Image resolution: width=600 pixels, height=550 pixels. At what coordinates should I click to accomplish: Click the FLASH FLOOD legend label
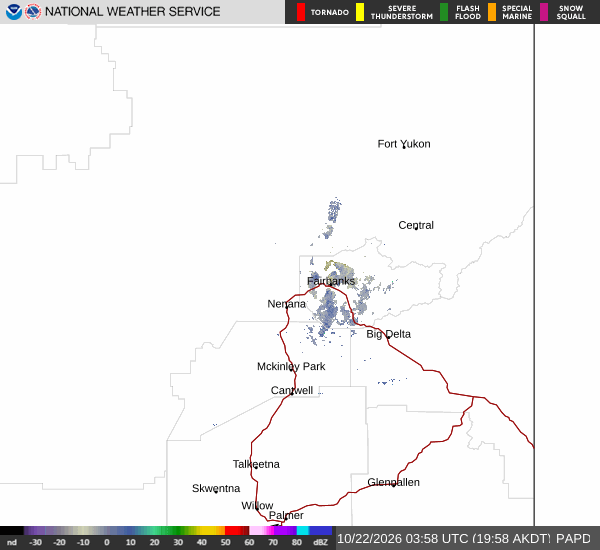(468, 13)
